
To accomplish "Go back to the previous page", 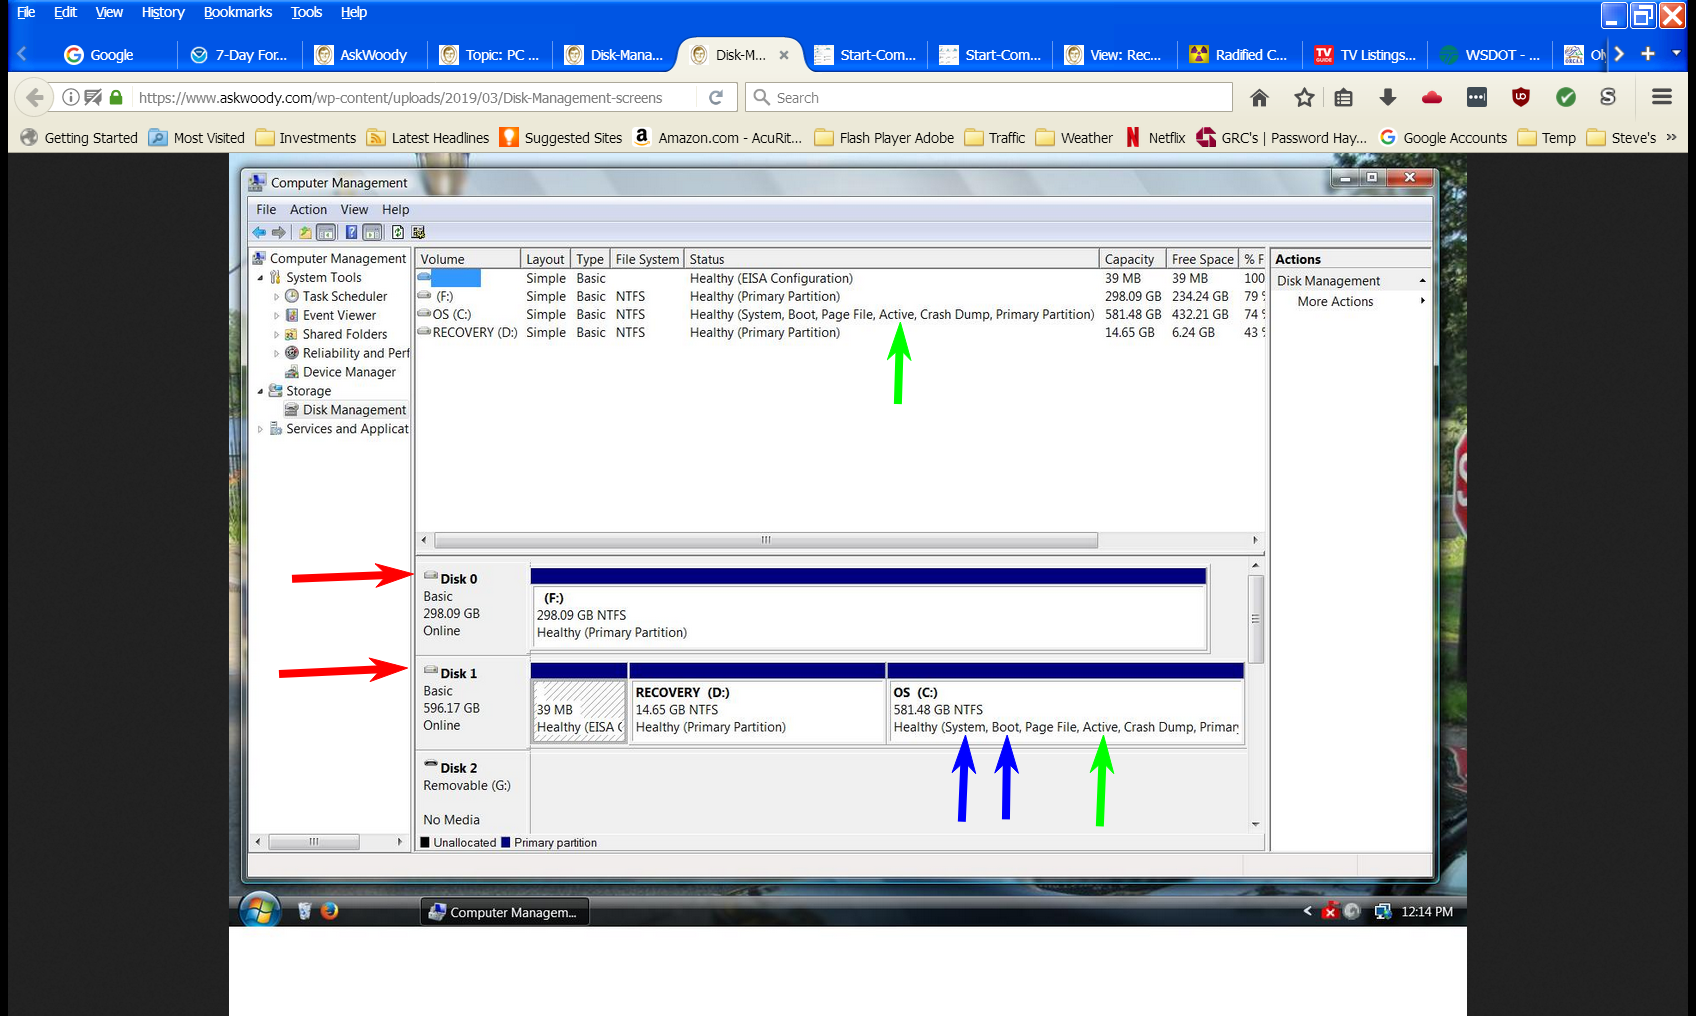I will tap(35, 98).
